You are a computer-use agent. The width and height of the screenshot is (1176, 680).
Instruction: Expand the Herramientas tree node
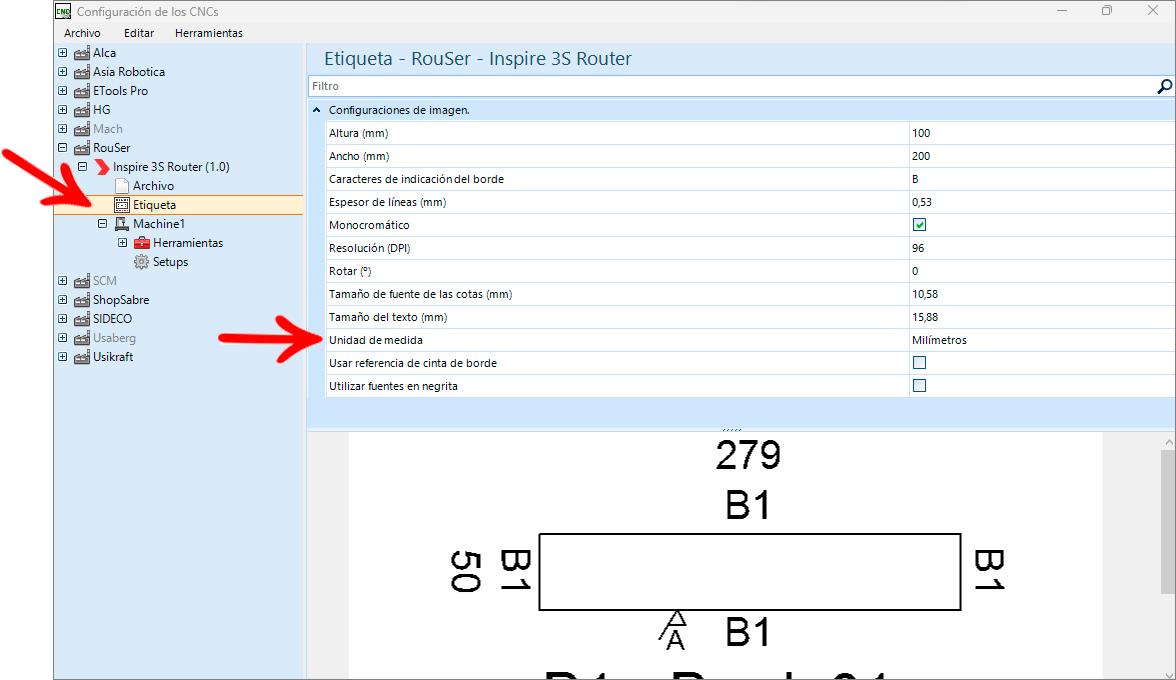[x=122, y=243]
